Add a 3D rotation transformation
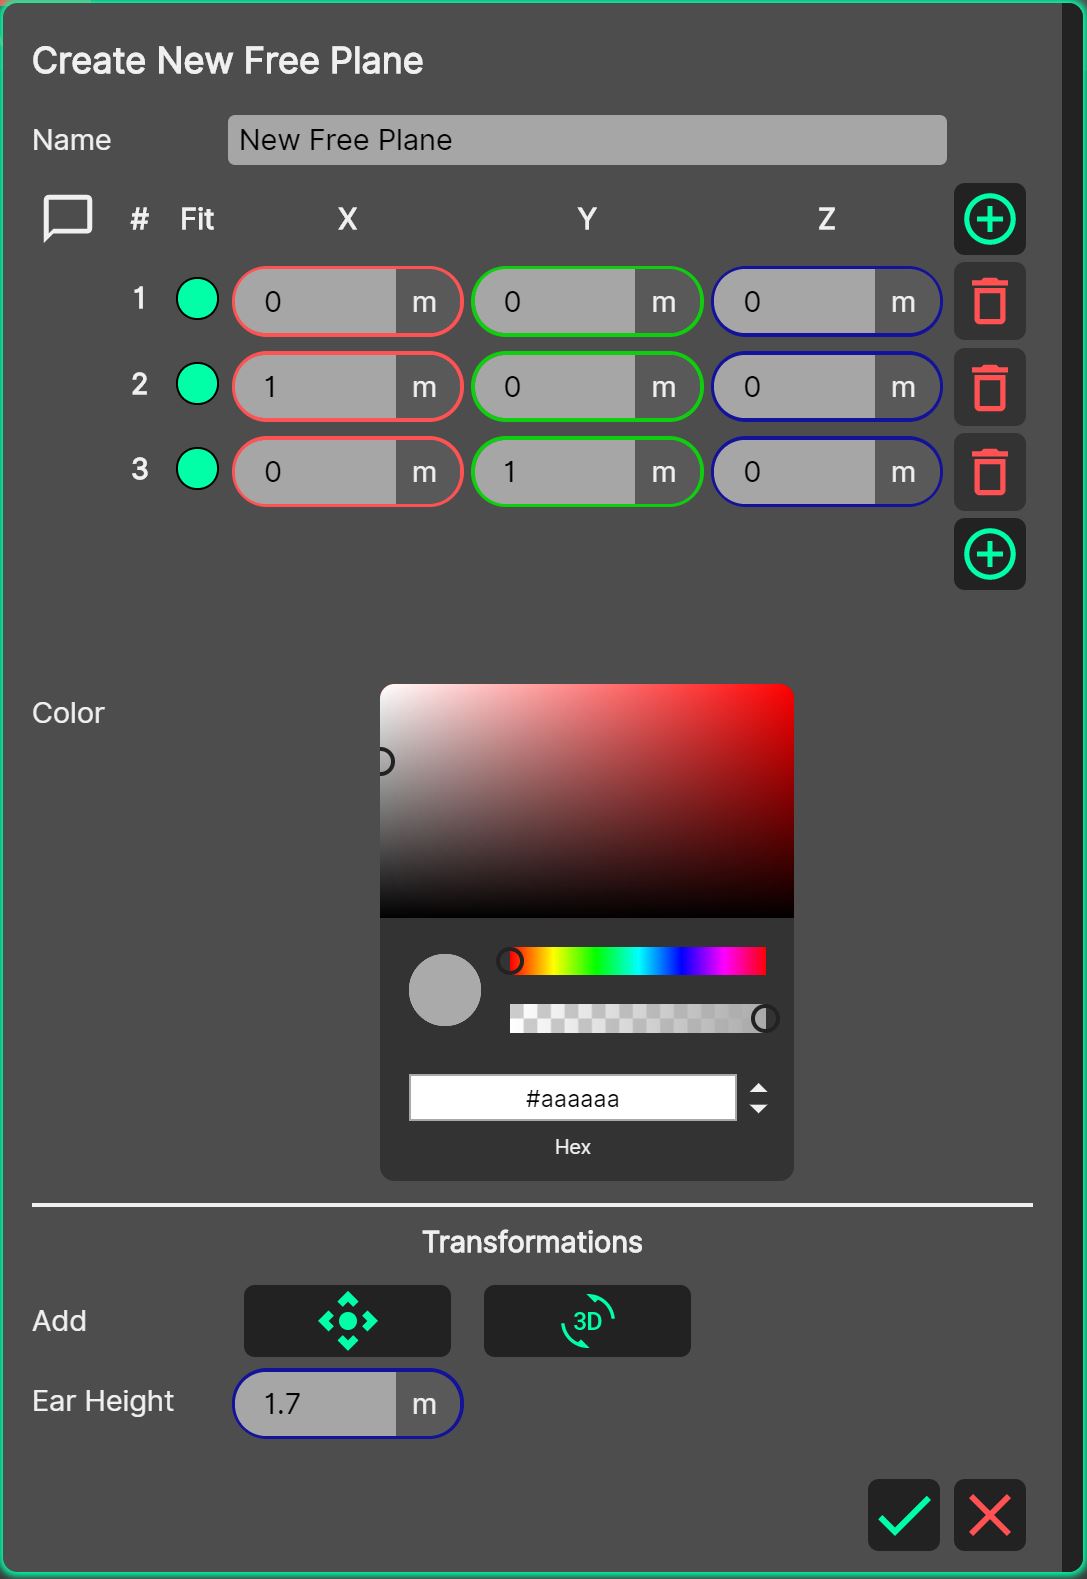Viewport: 1087px width, 1579px height. point(587,1321)
